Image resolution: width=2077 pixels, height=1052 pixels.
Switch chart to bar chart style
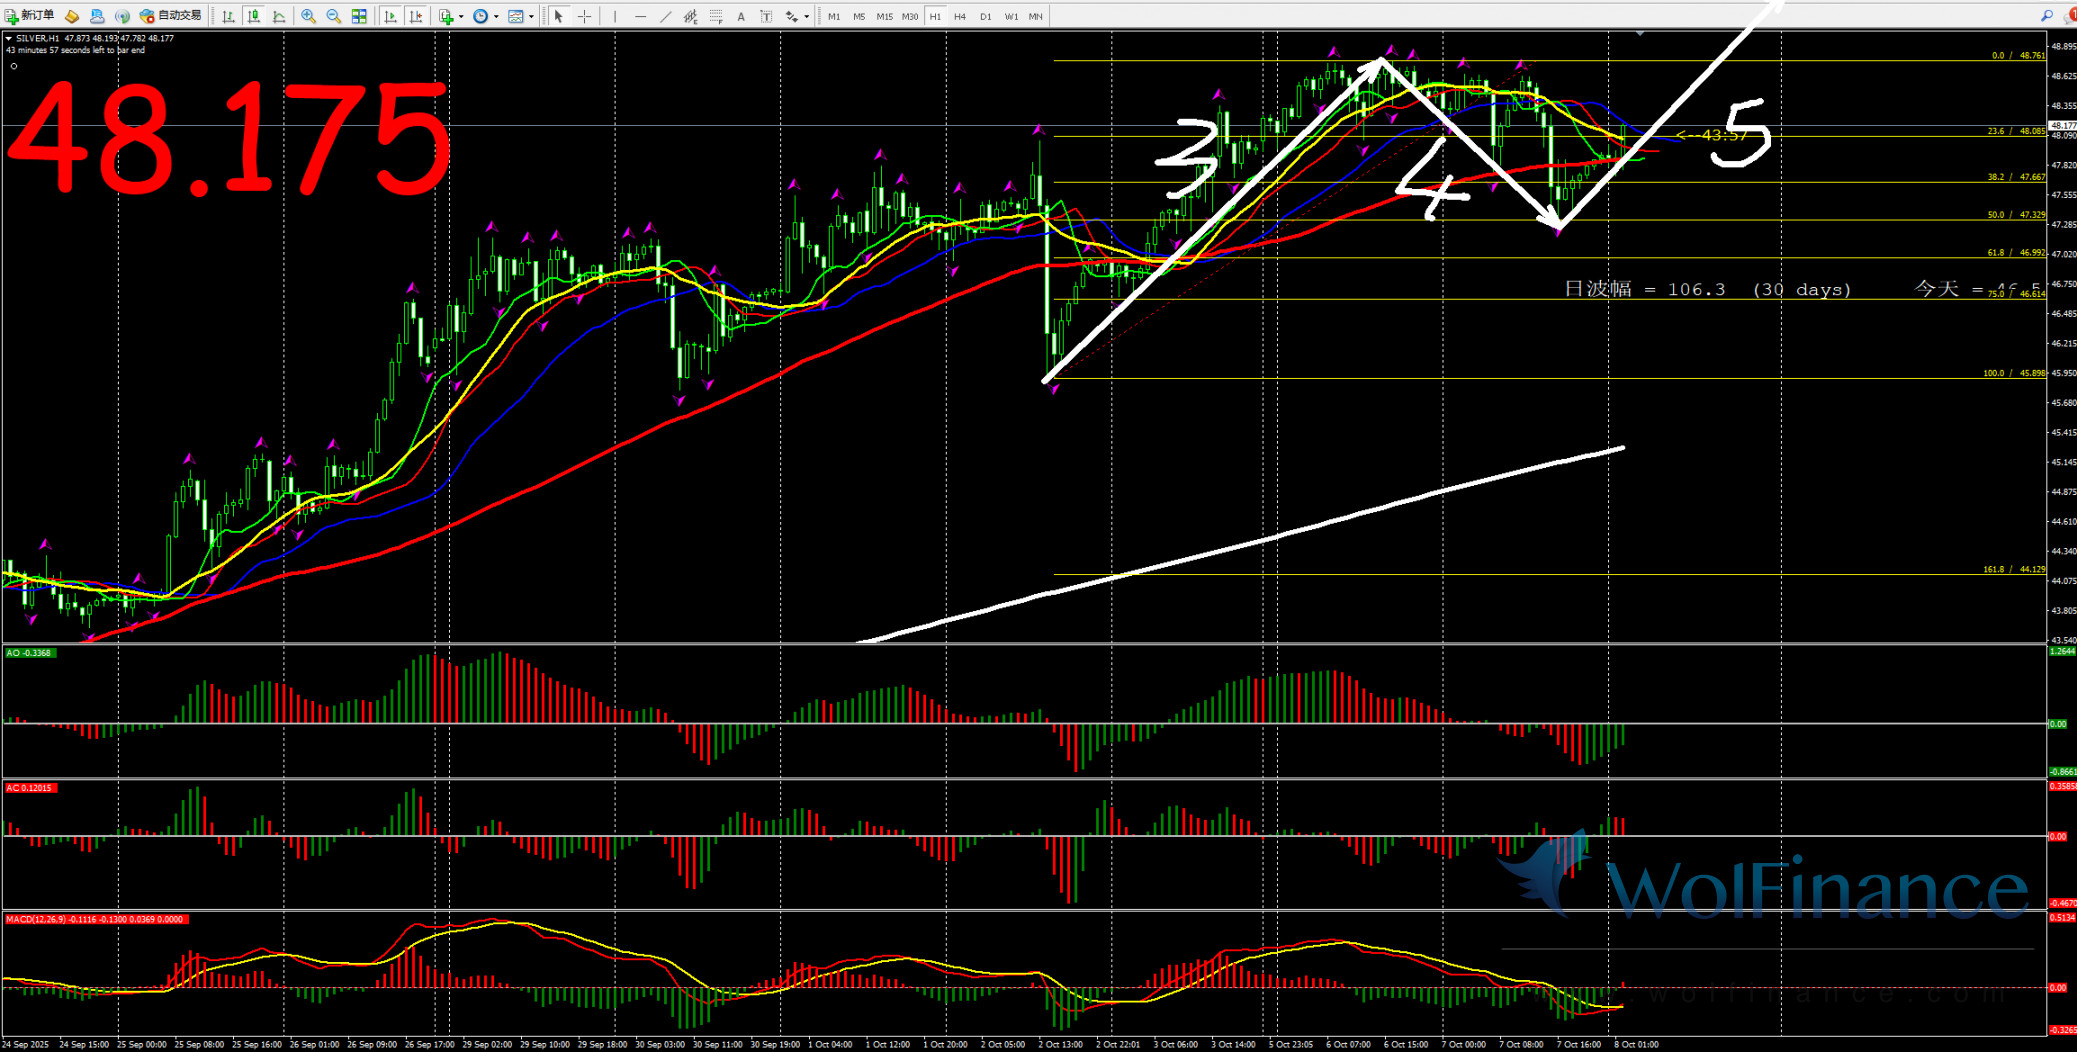pos(229,16)
